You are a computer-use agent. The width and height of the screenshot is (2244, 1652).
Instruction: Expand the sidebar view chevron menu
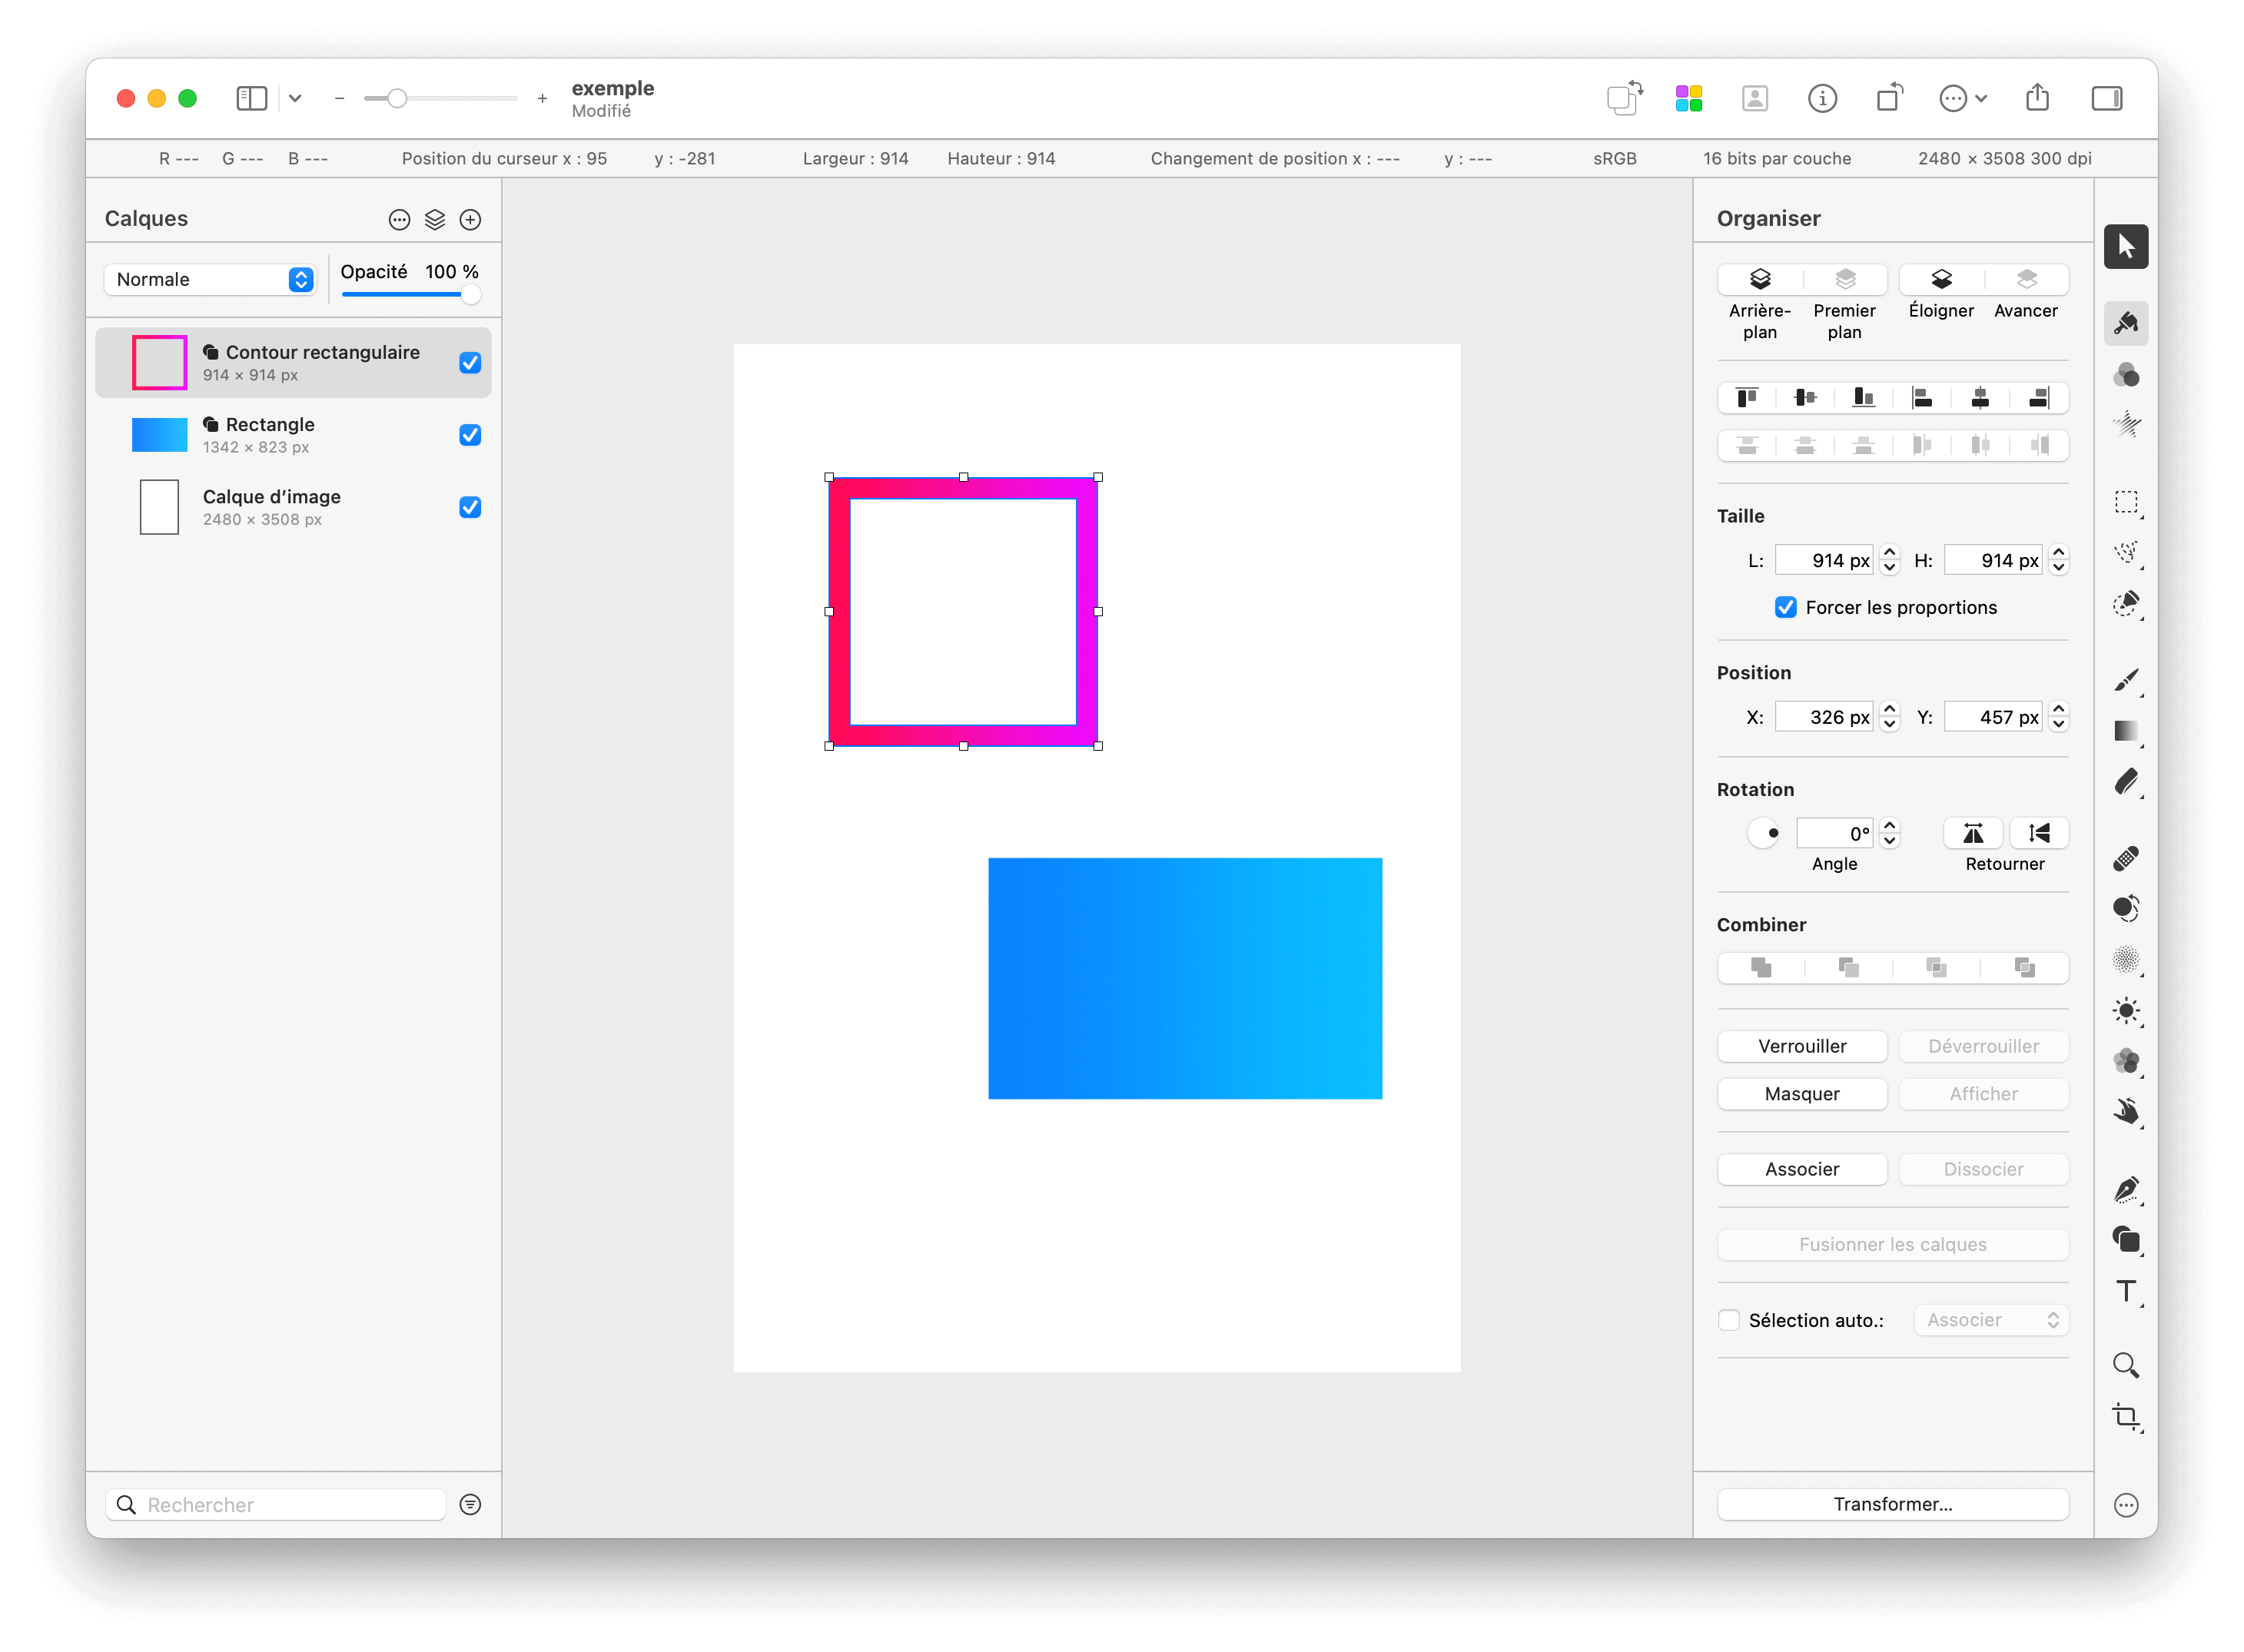295,98
